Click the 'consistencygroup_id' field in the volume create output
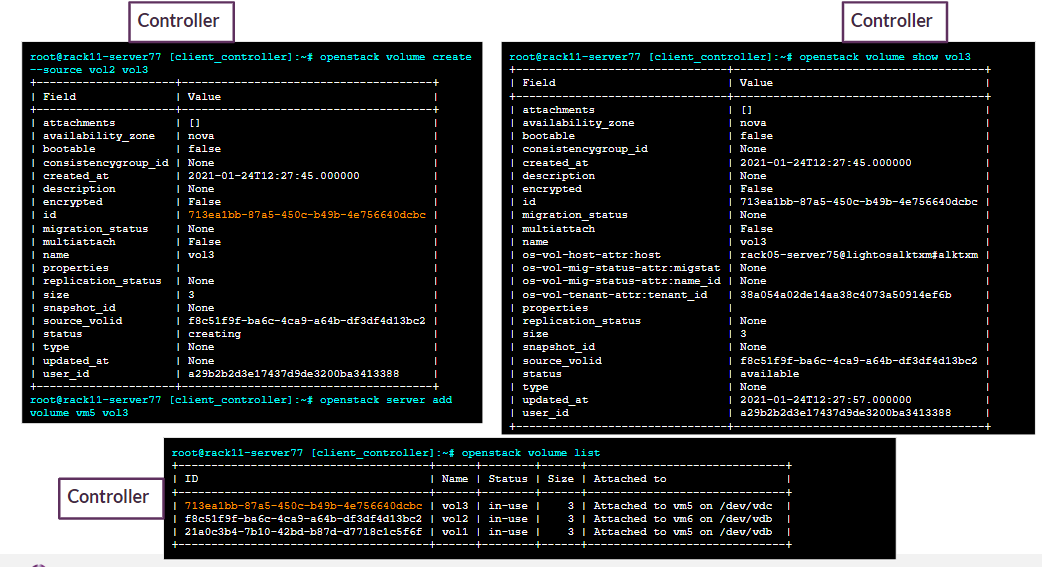 coord(106,162)
